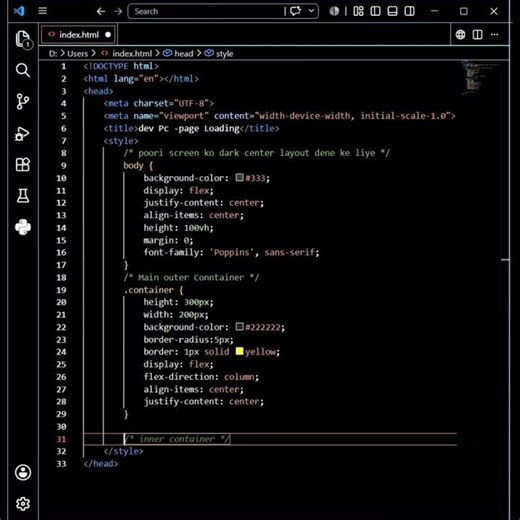Open the Accounts menu
This screenshot has width=520, height=520.
[23, 472]
